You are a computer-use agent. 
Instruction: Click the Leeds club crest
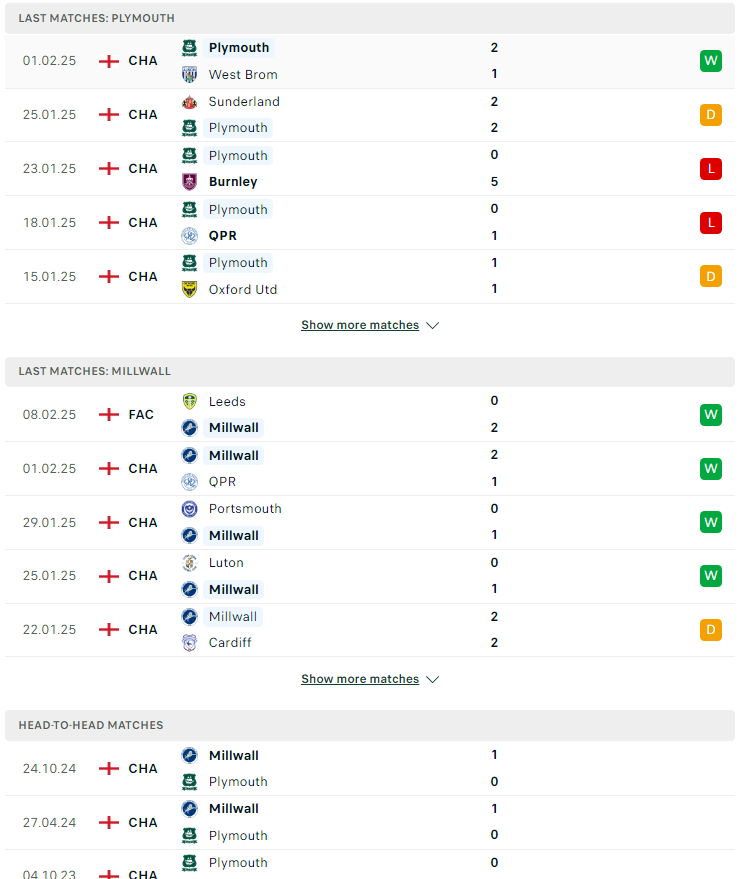(x=189, y=401)
